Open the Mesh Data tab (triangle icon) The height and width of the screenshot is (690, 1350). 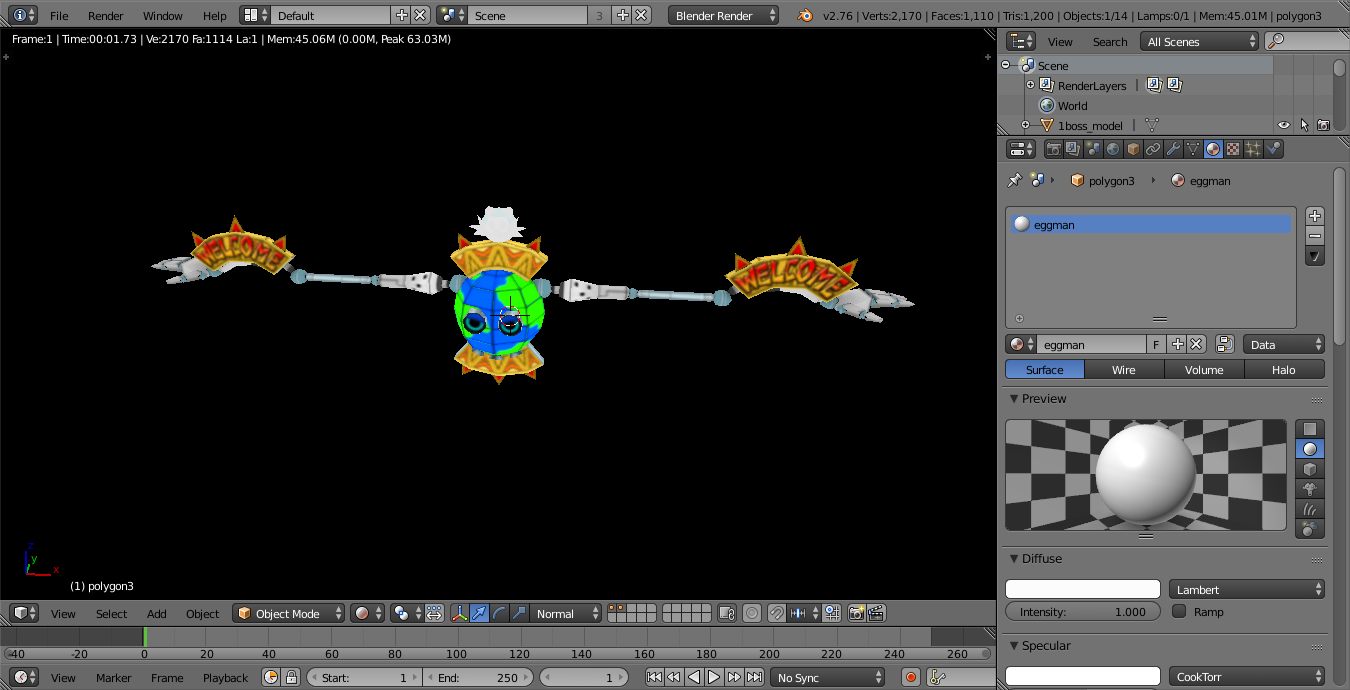pos(1193,149)
